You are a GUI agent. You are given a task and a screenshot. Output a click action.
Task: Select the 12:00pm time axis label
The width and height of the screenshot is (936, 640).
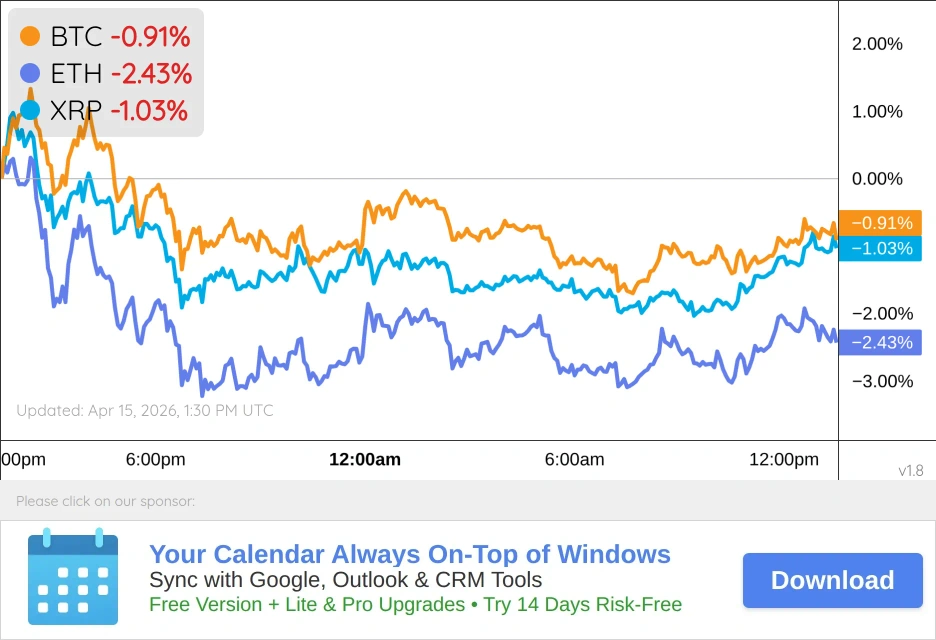[784, 460]
